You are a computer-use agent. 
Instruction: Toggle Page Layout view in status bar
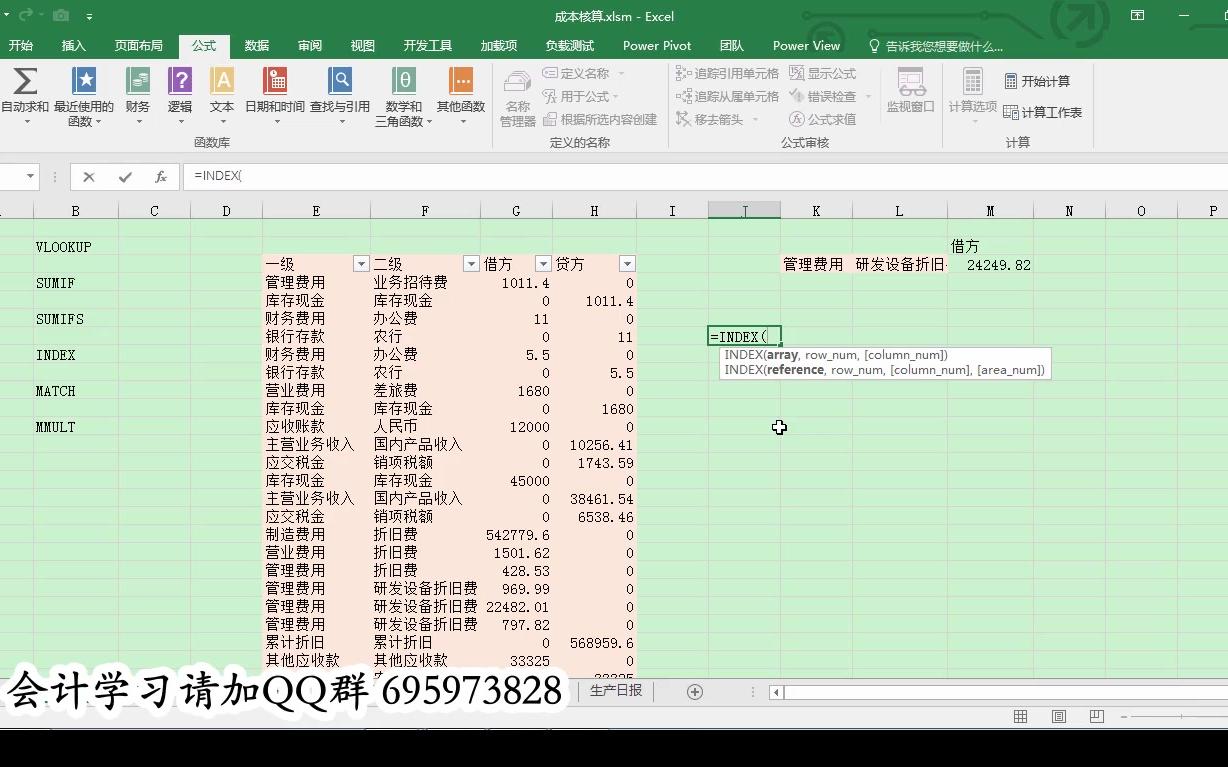click(1057, 717)
